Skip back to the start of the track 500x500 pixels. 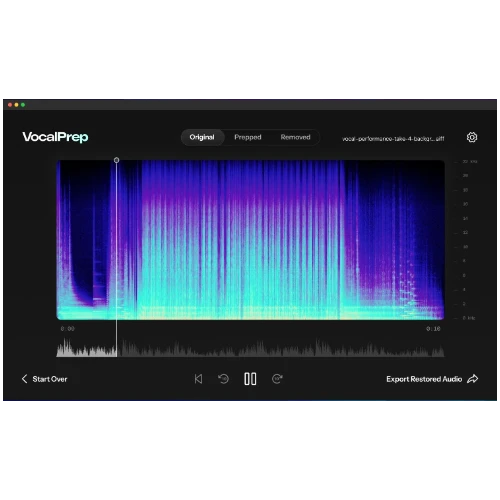point(198,379)
